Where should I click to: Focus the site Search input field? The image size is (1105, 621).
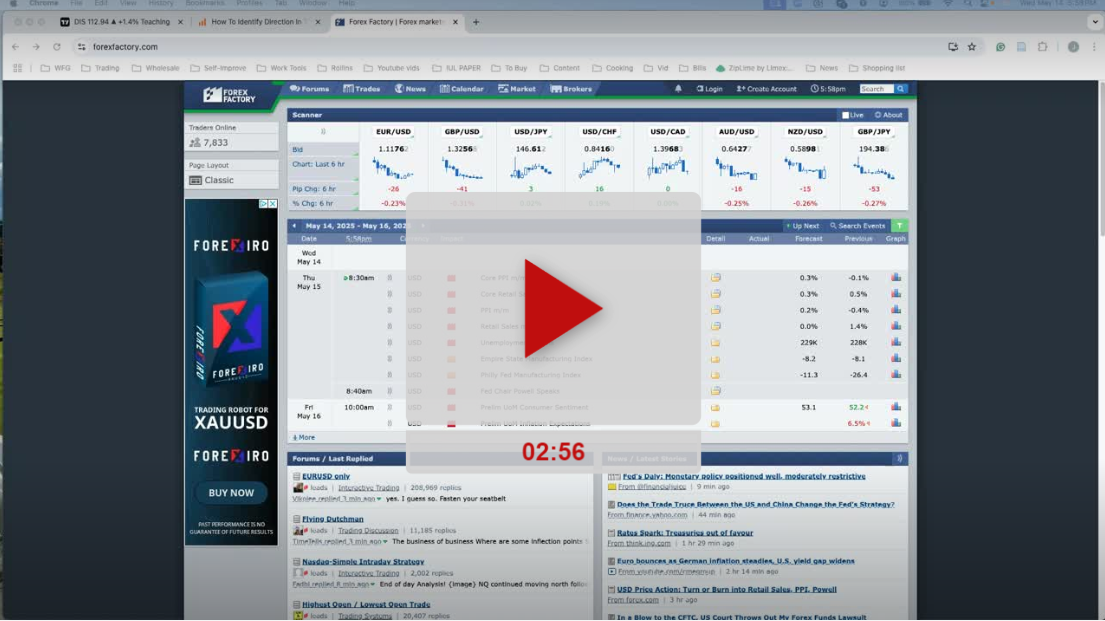coord(877,89)
